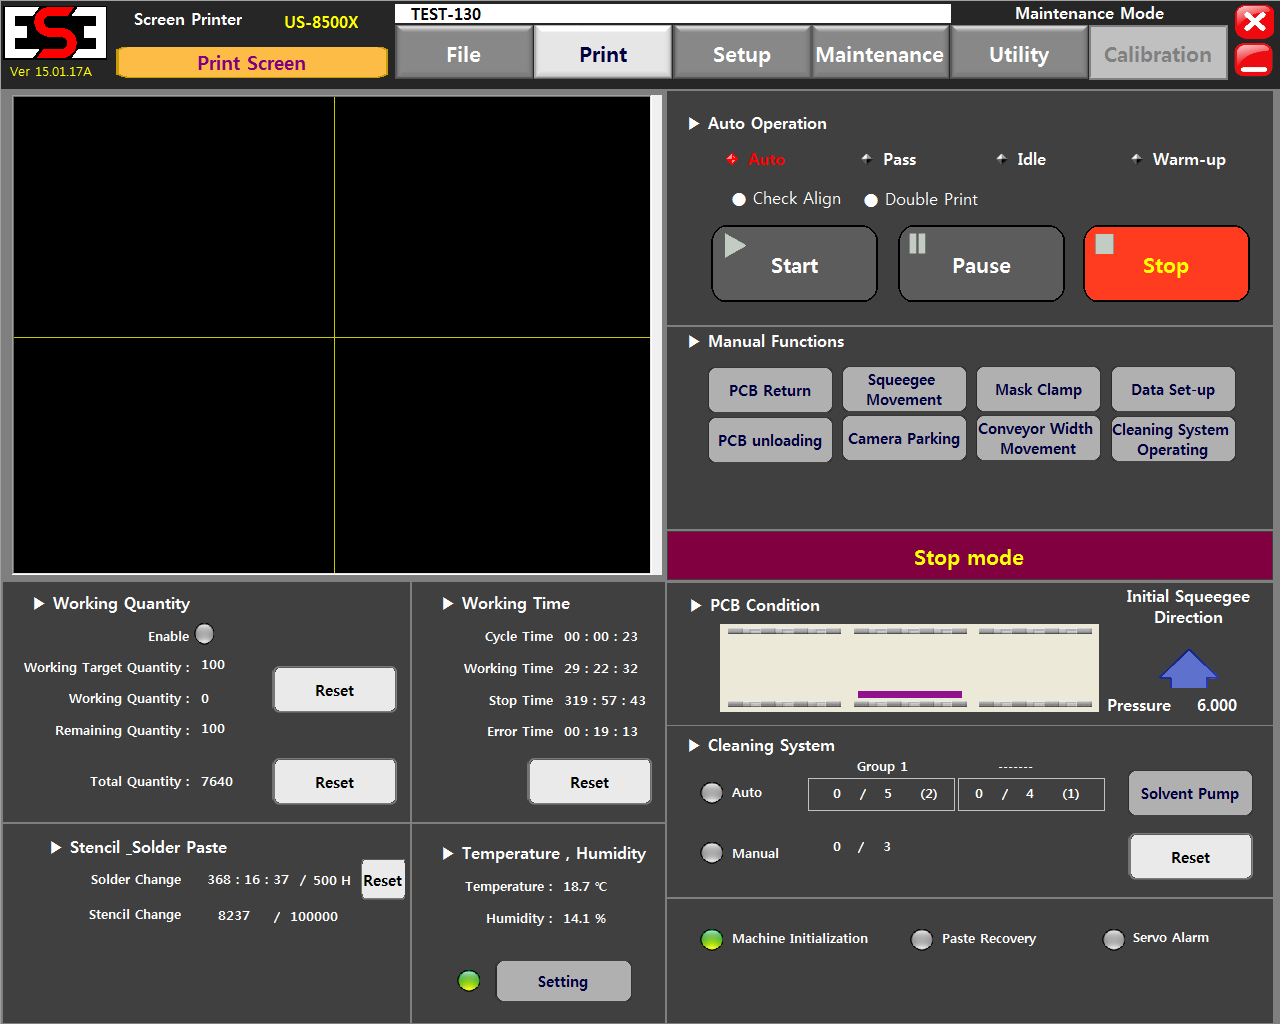Image resolution: width=1280 pixels, height=1024 pixels.
Task: Toggle the Working Quantity Enable switch
Action: click(x=205, y=634)
